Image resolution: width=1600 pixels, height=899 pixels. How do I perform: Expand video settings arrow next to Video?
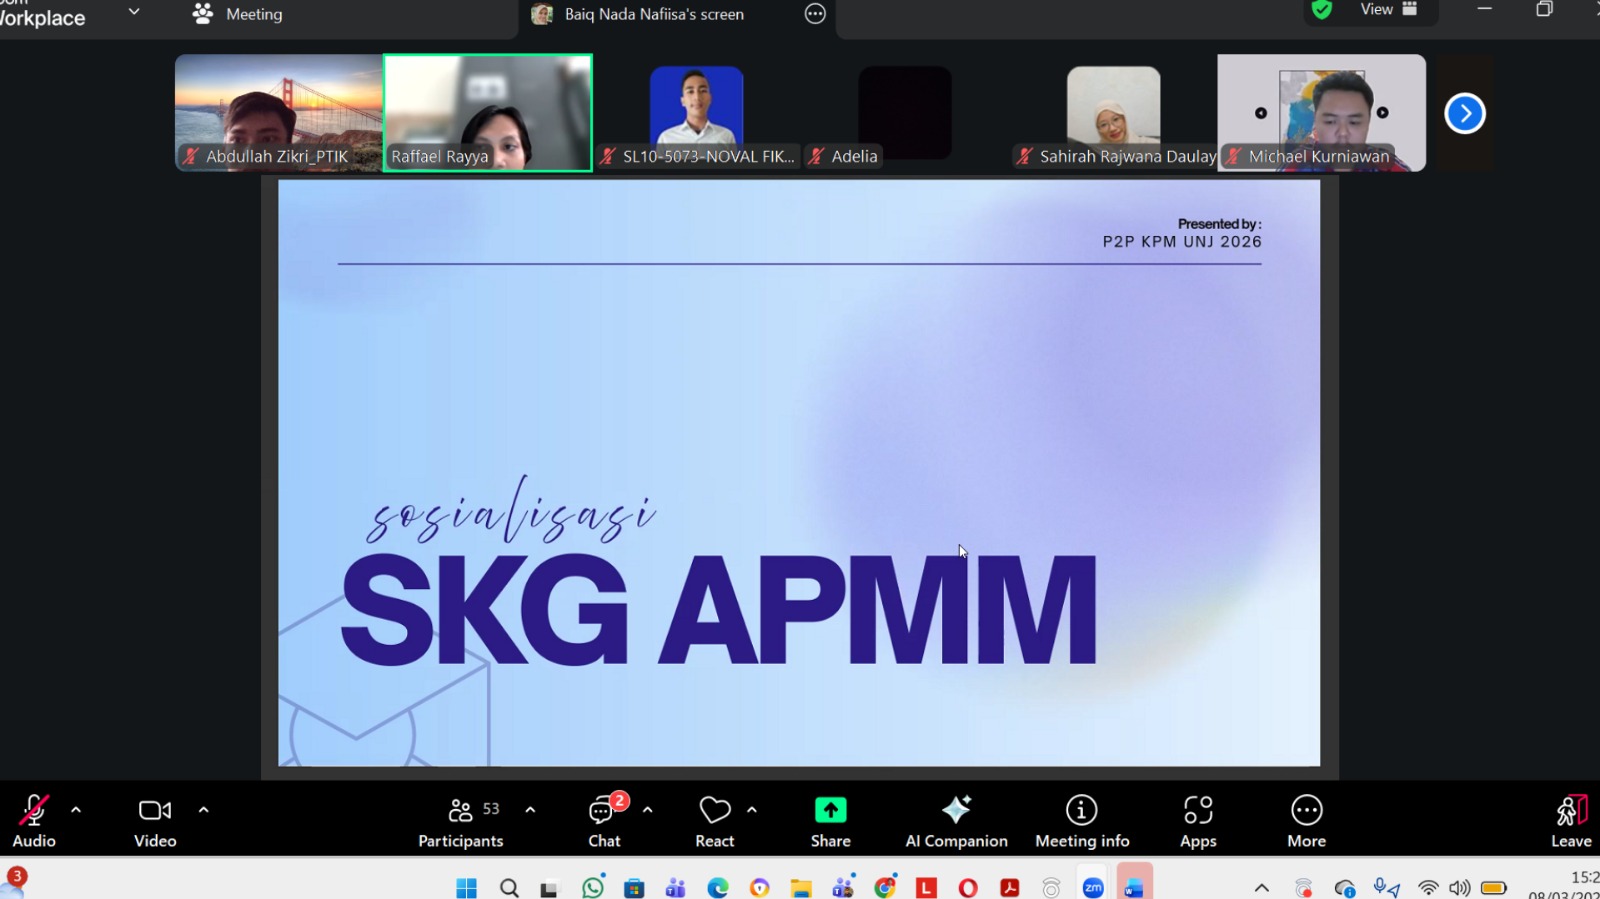[x=204, y=810]
